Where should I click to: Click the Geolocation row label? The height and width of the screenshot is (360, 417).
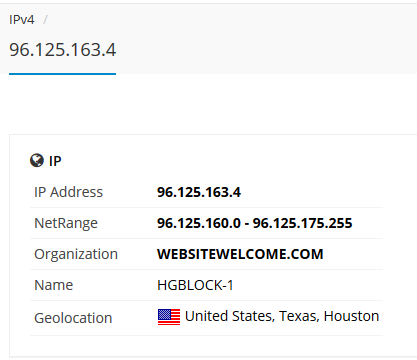tap(73, 318)
